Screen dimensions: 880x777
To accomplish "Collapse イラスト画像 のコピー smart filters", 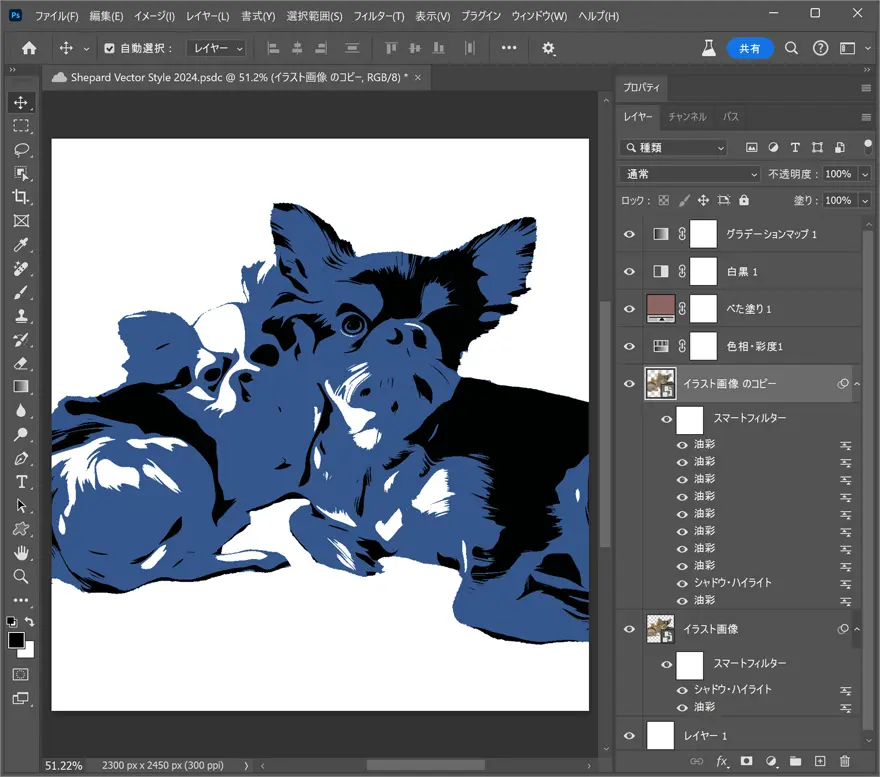I will [x=856, y=384].
